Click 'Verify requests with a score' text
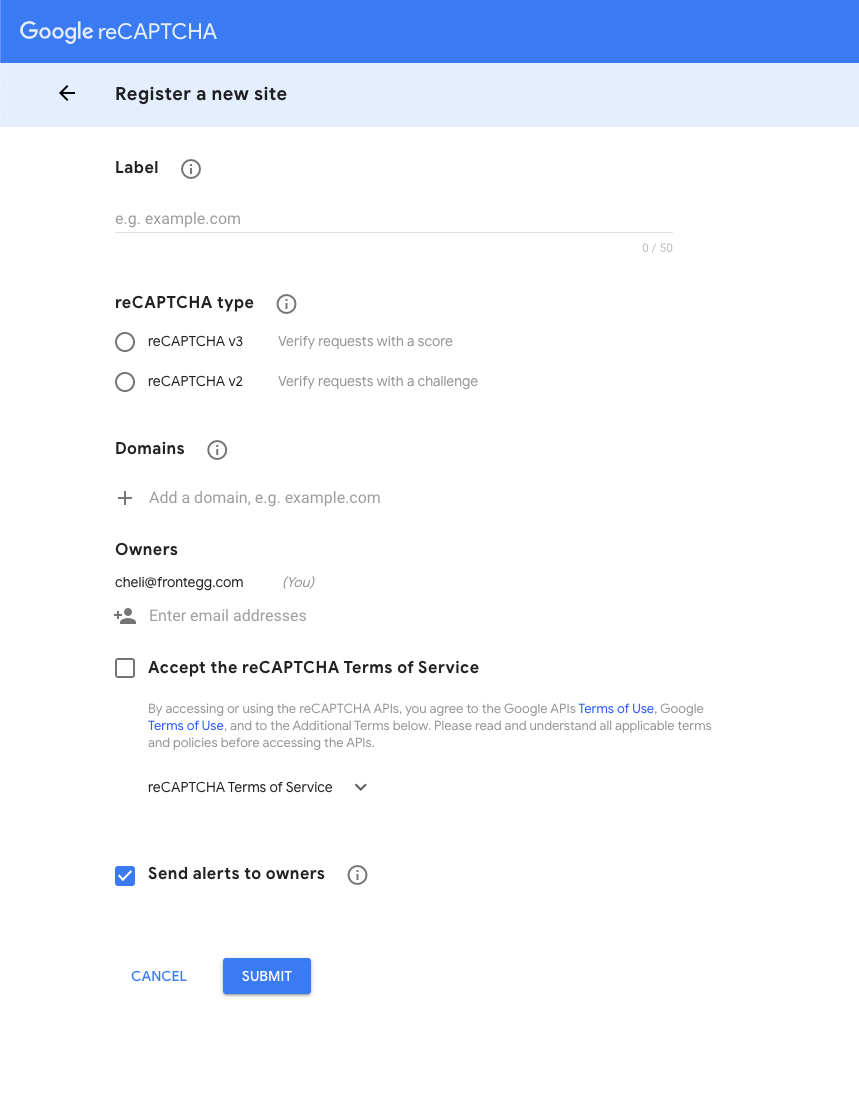 pyautogui.click(x=365, y=342)
